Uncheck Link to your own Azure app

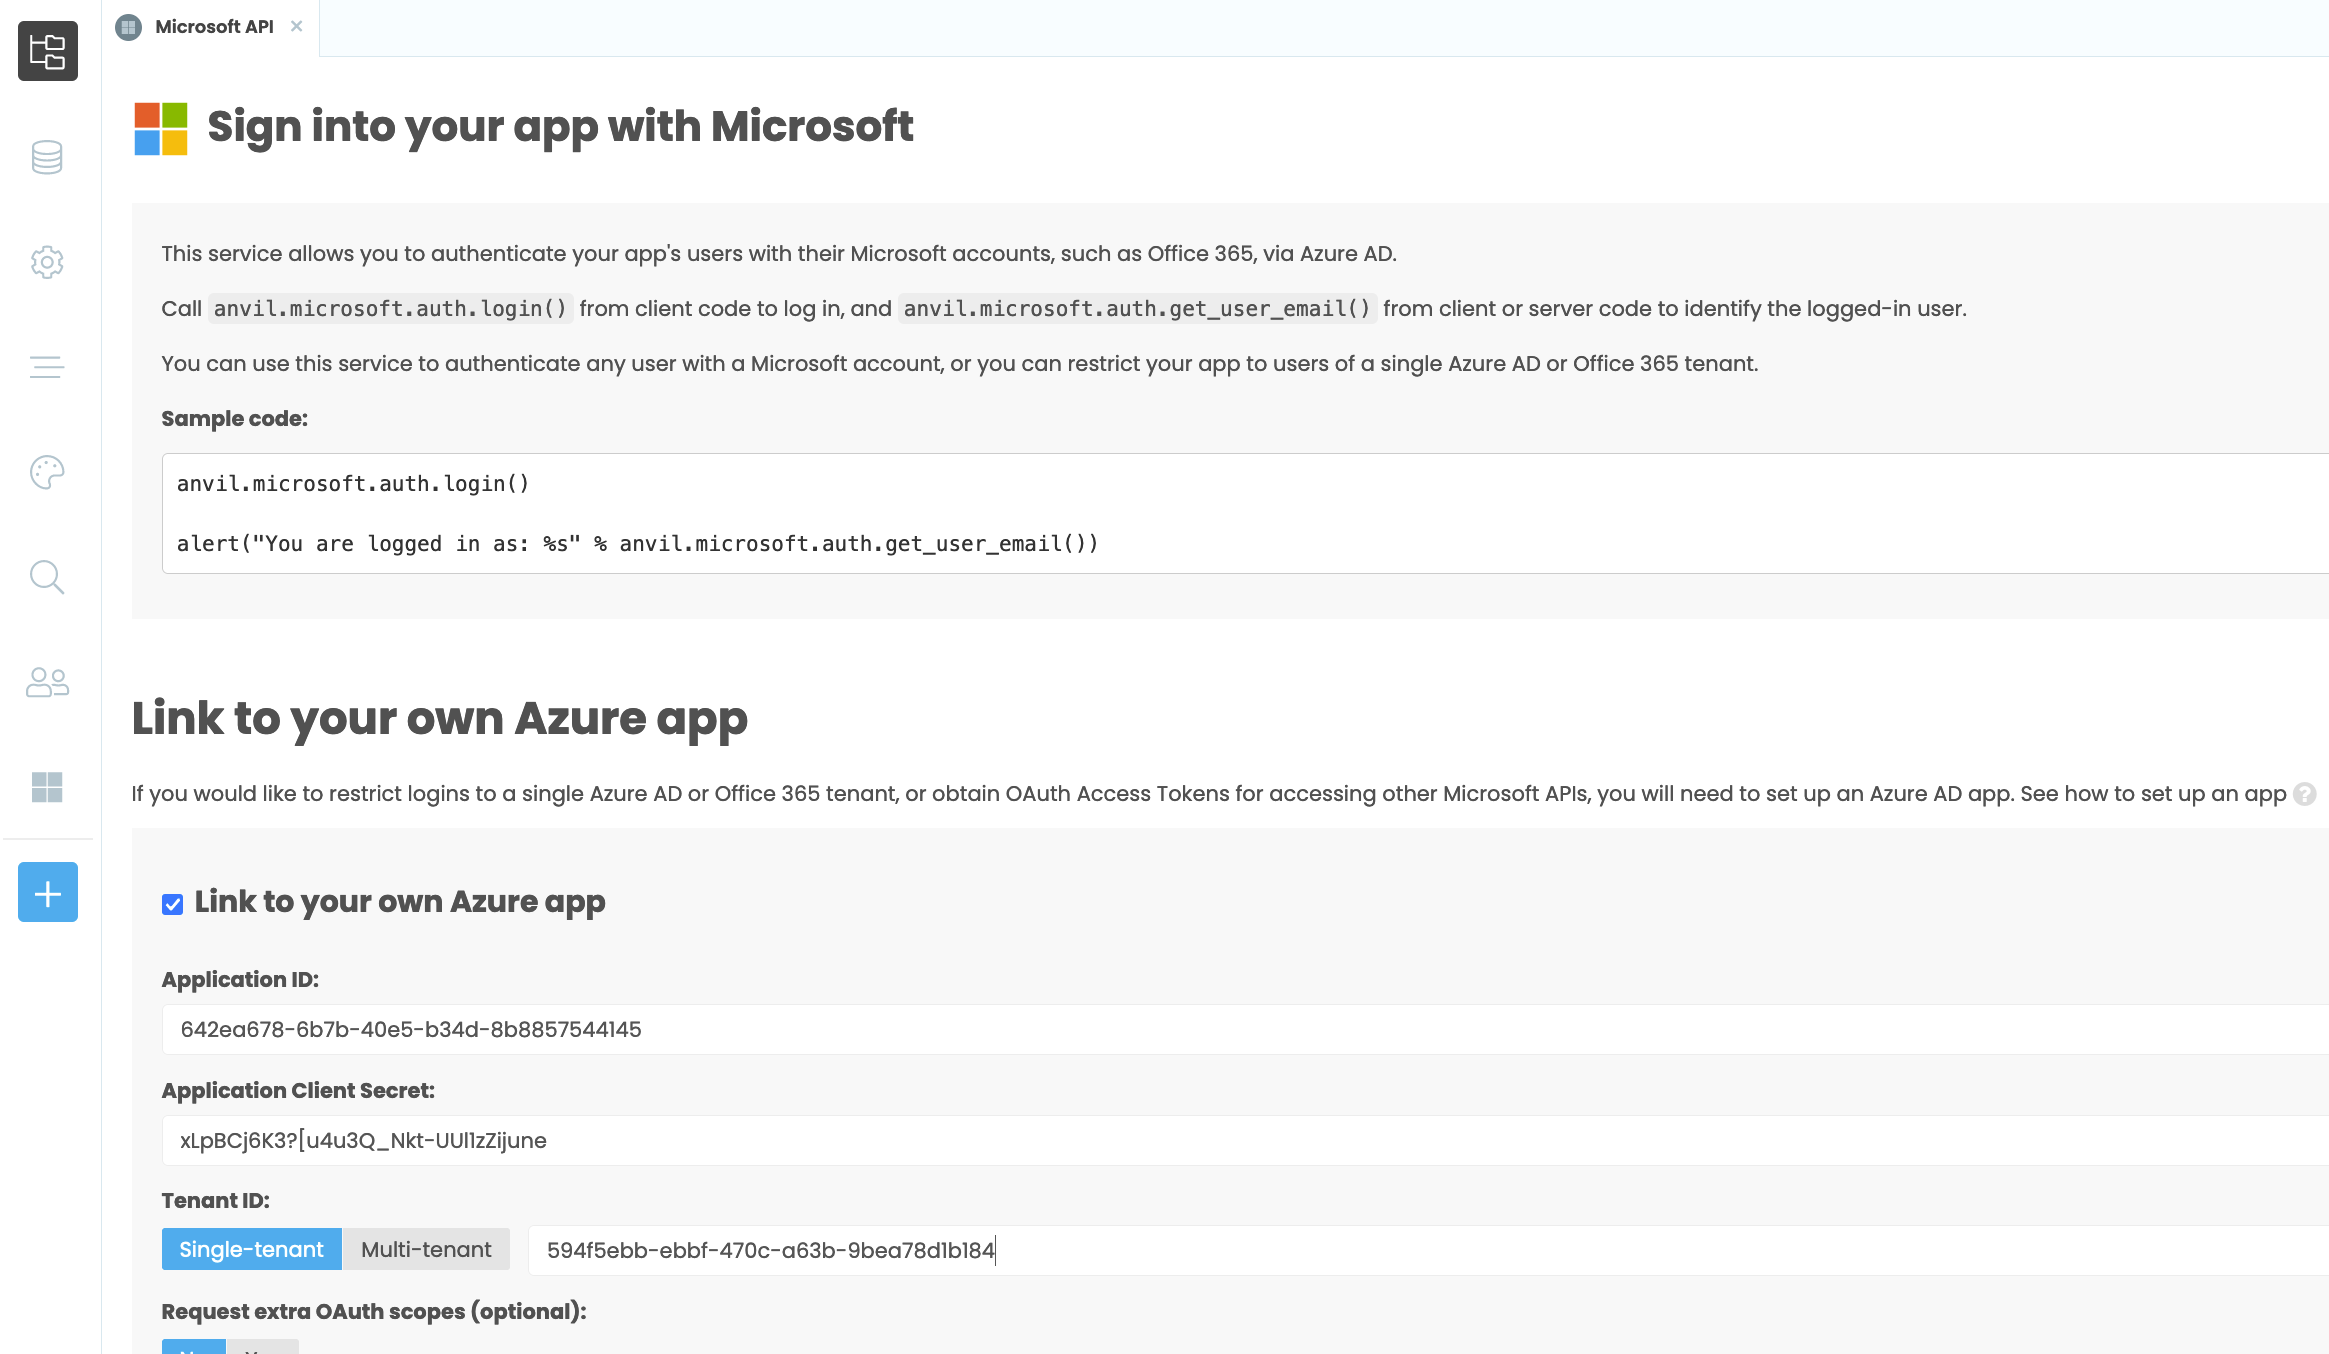point(172,904)
